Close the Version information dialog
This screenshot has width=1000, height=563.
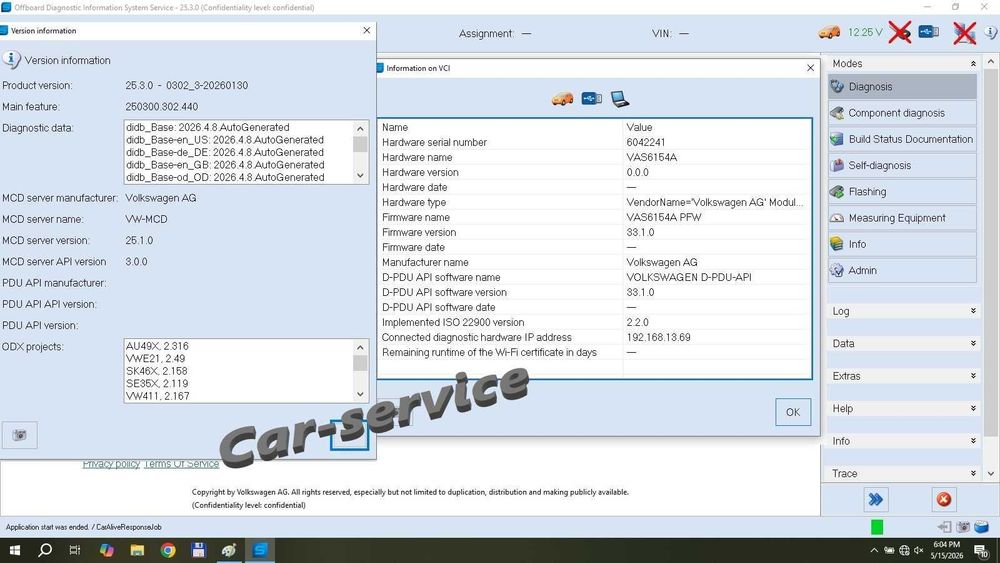(367, 30)
